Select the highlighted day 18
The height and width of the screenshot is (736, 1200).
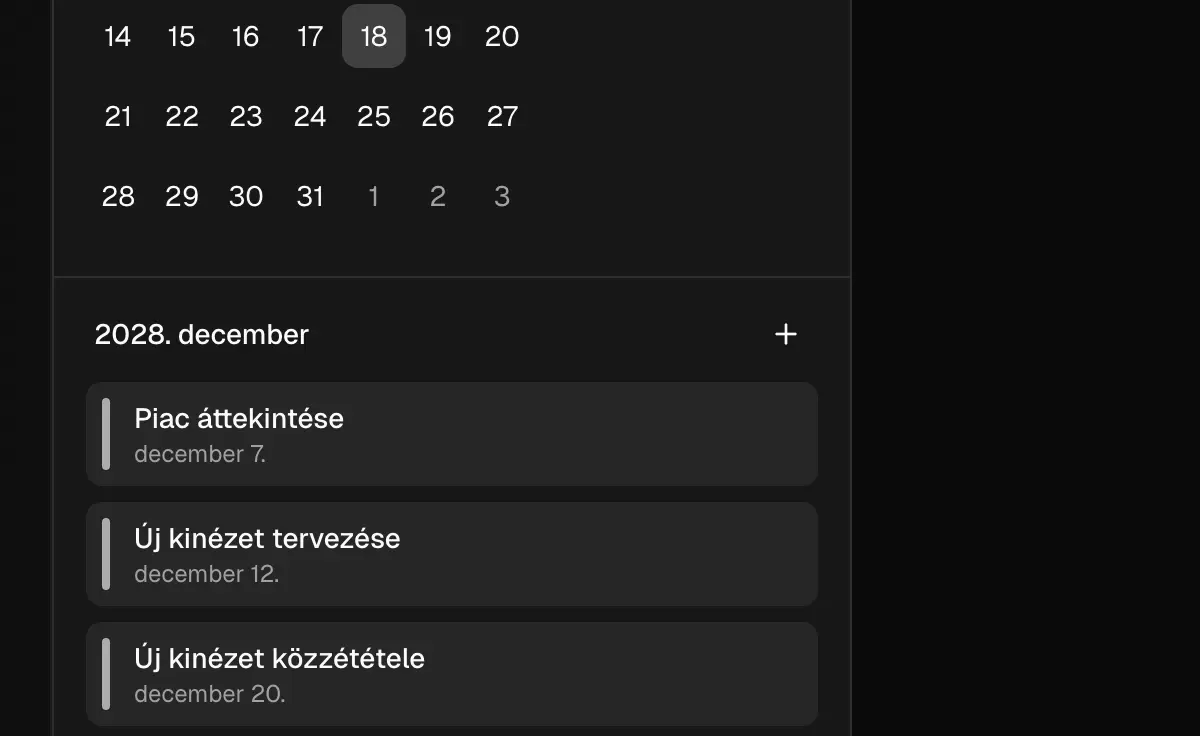[374, 36]
